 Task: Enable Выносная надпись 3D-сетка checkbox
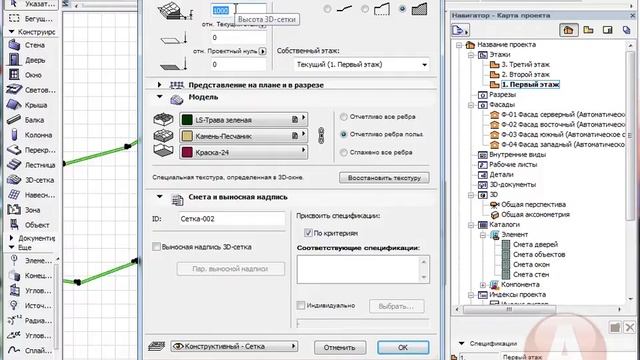156,247
